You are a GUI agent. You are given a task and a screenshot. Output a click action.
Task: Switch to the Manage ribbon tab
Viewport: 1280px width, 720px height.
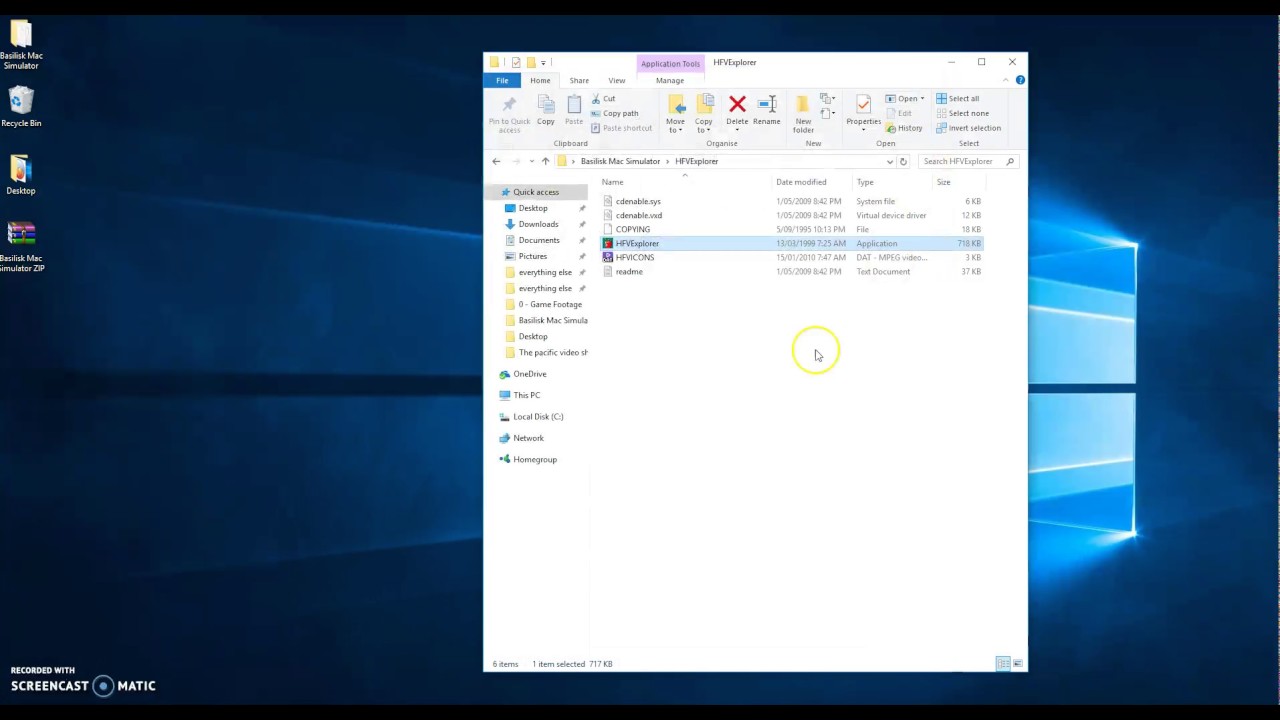point(670,80)
